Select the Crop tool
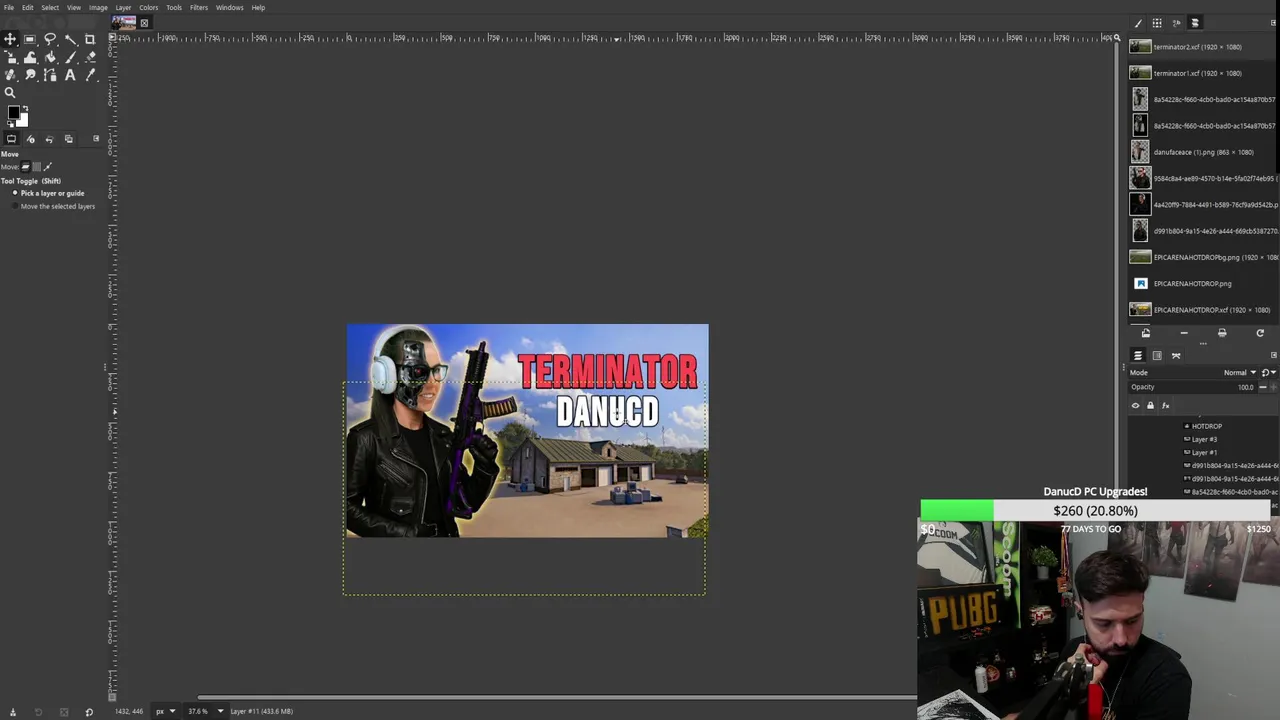1280x720 pixels. click(89, 39)
